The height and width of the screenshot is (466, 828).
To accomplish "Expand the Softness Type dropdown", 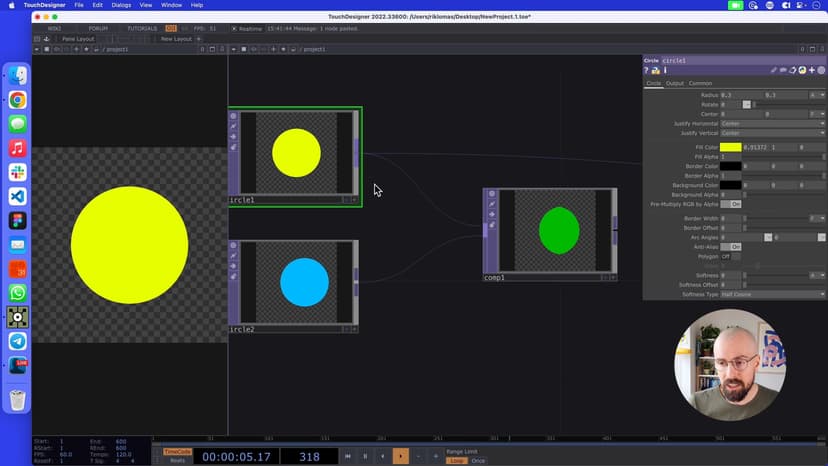I will coord(772,294).
